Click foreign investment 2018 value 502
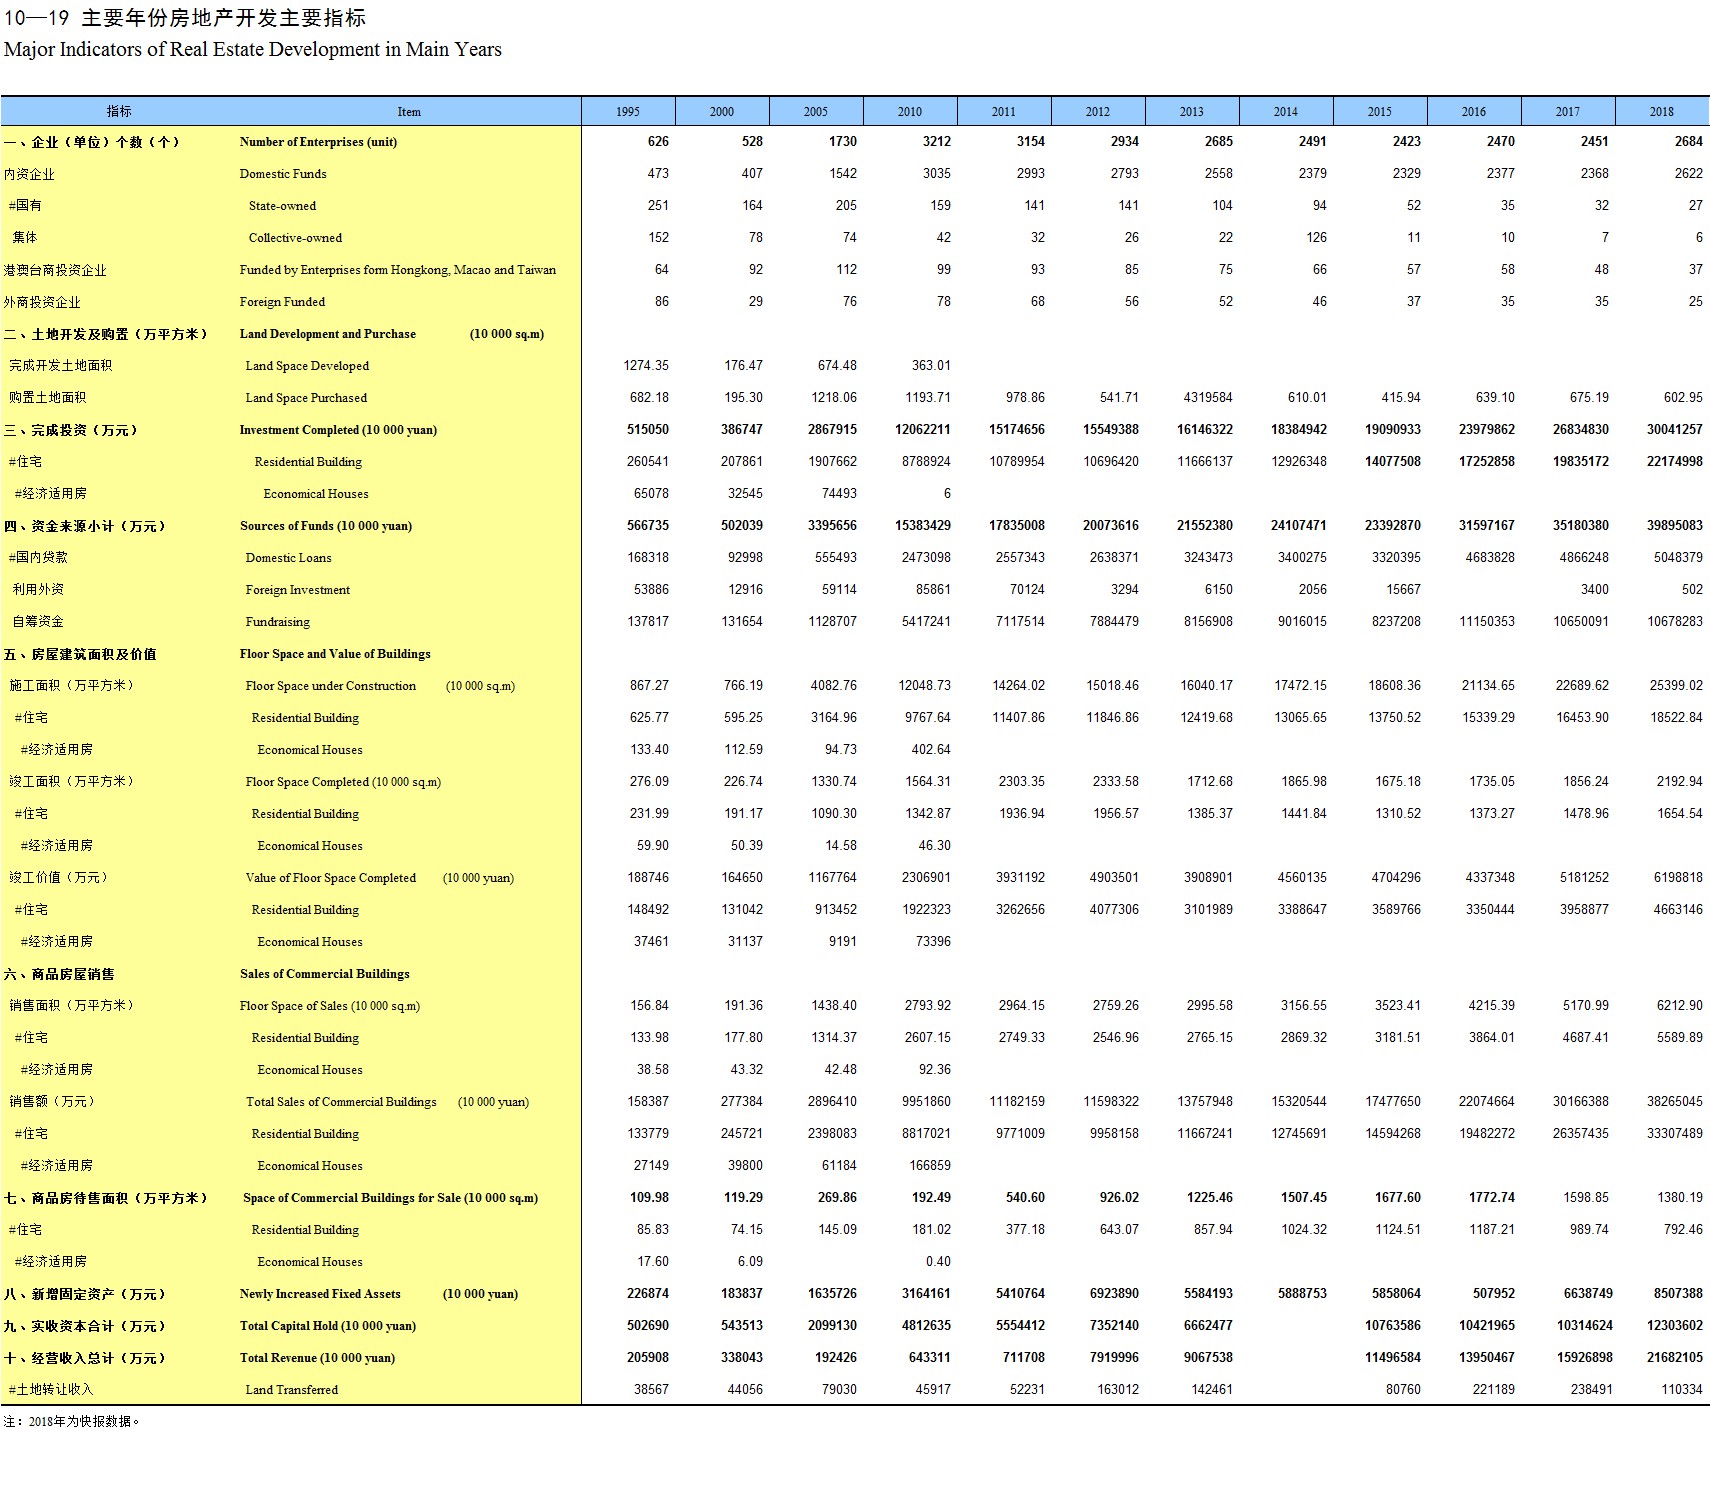 click(x=1692, y=590)
